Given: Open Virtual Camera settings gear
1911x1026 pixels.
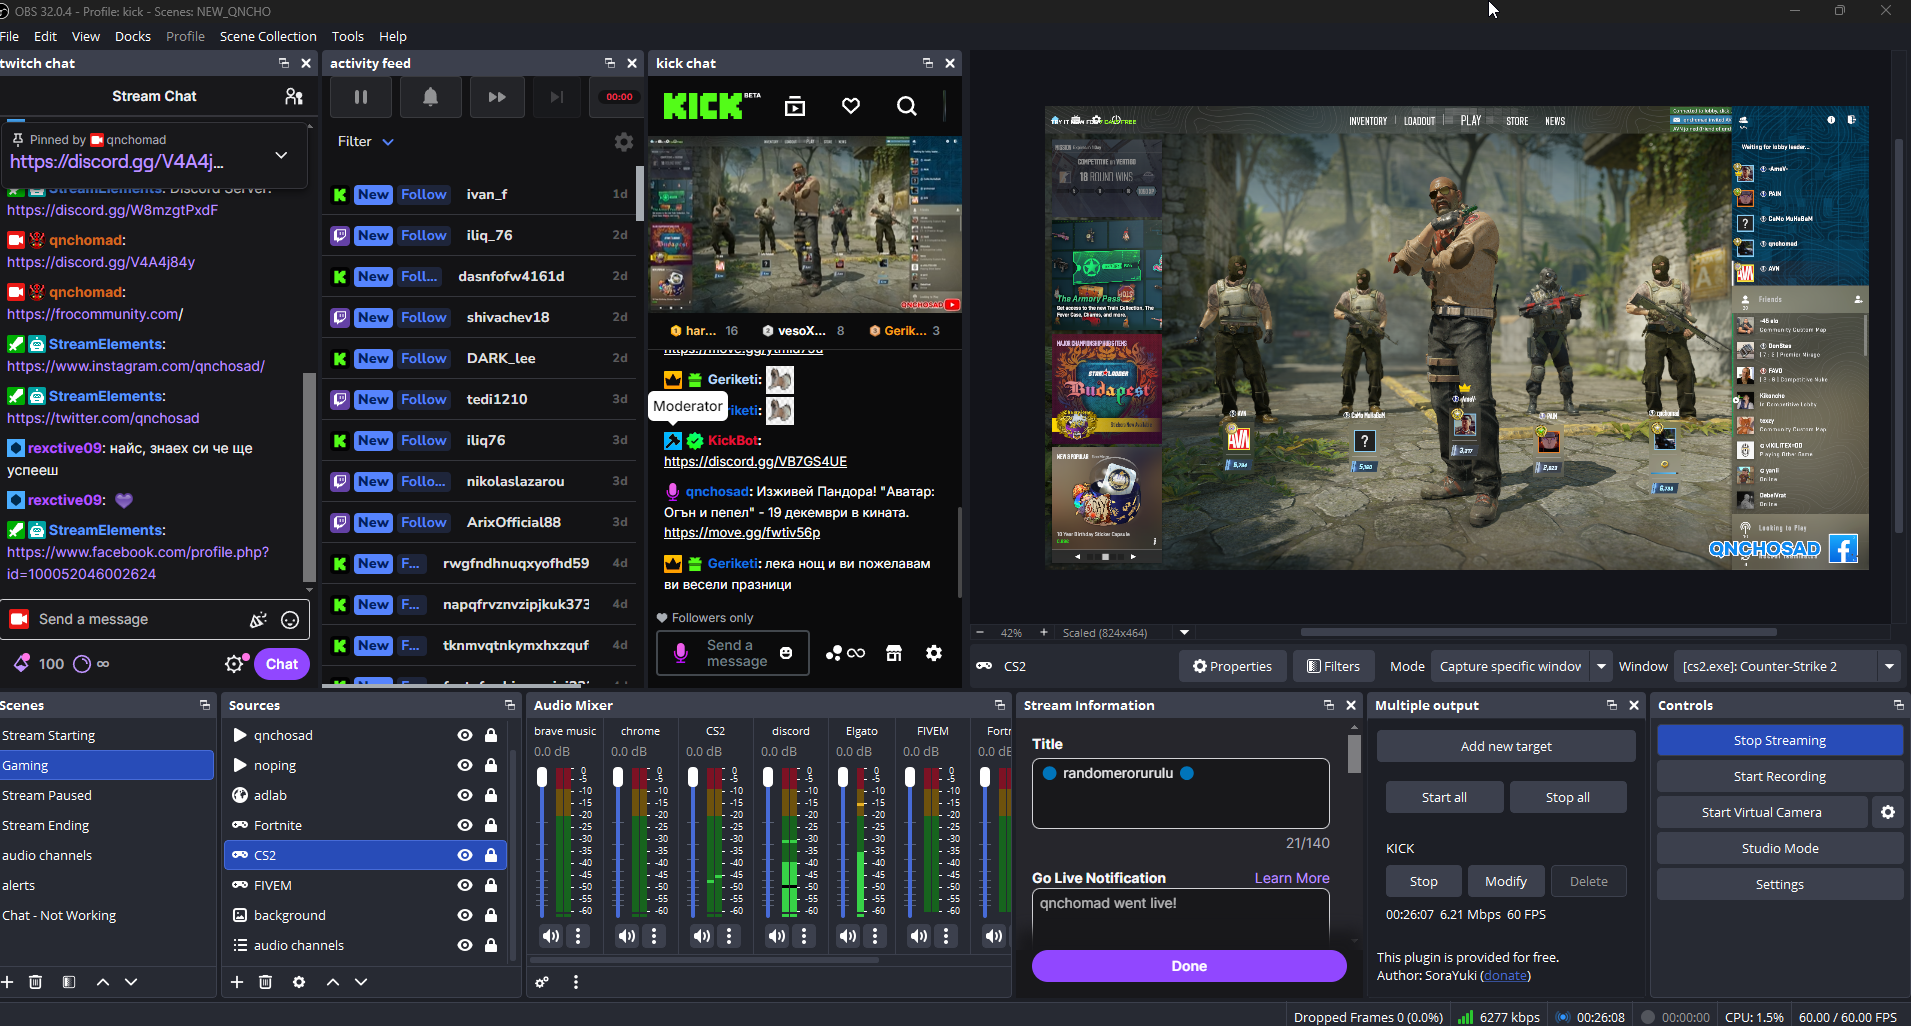Looking at the screenshot, I should (x=1888, y=812).
